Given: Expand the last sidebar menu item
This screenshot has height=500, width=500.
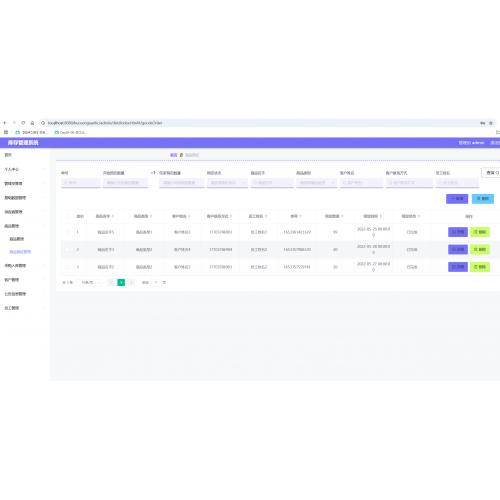Looking at the screenshot, I should 25,308.
